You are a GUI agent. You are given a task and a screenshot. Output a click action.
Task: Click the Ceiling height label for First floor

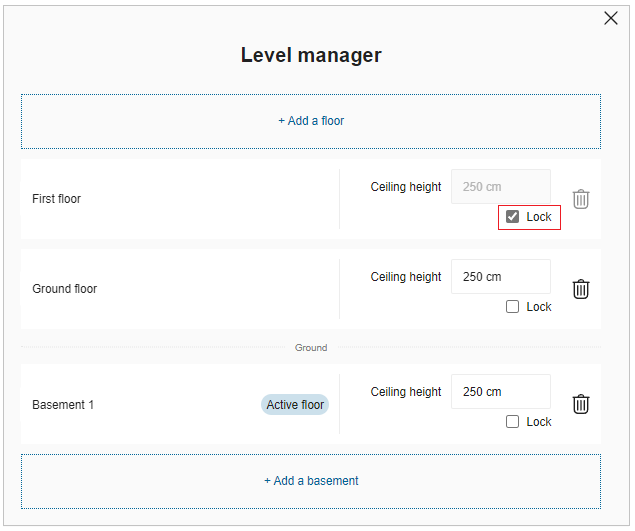click(x=406, y=187)
